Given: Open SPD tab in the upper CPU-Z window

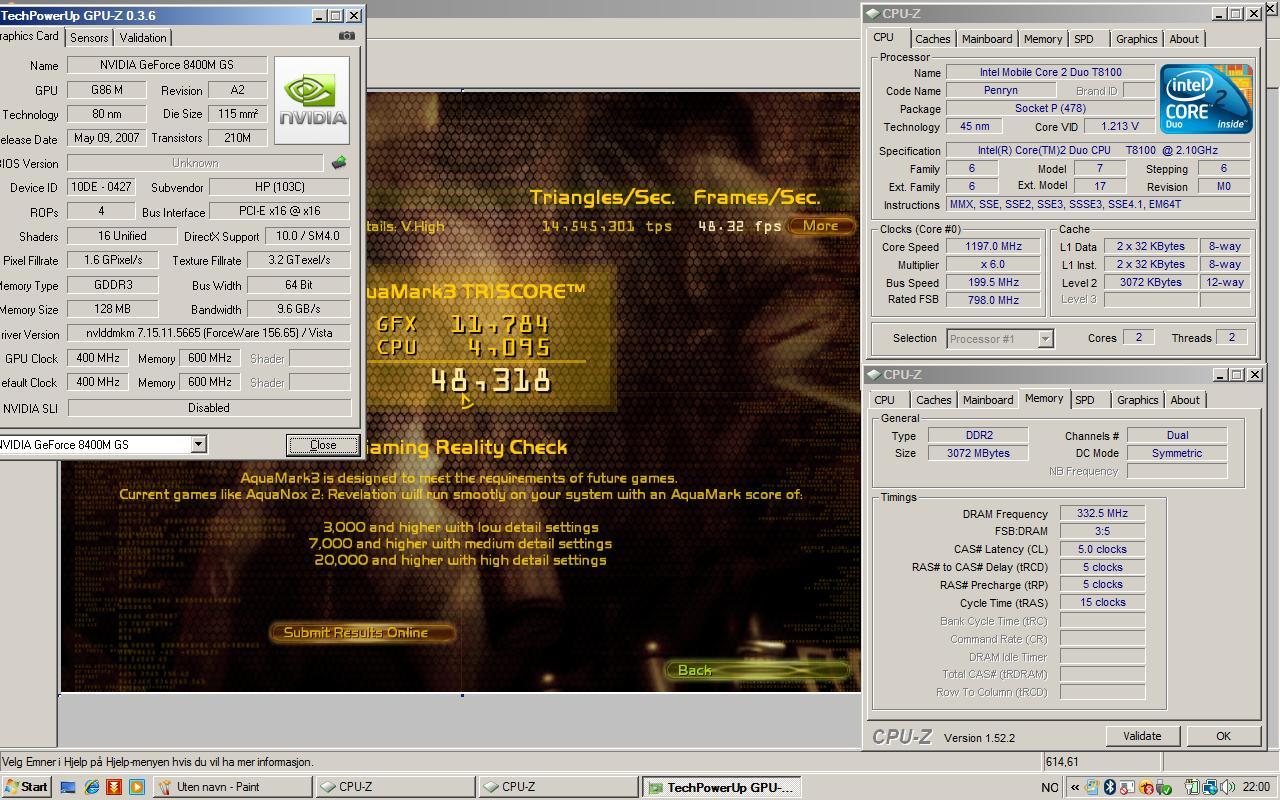Looking at the screenshot, I should coord(1083,39).
